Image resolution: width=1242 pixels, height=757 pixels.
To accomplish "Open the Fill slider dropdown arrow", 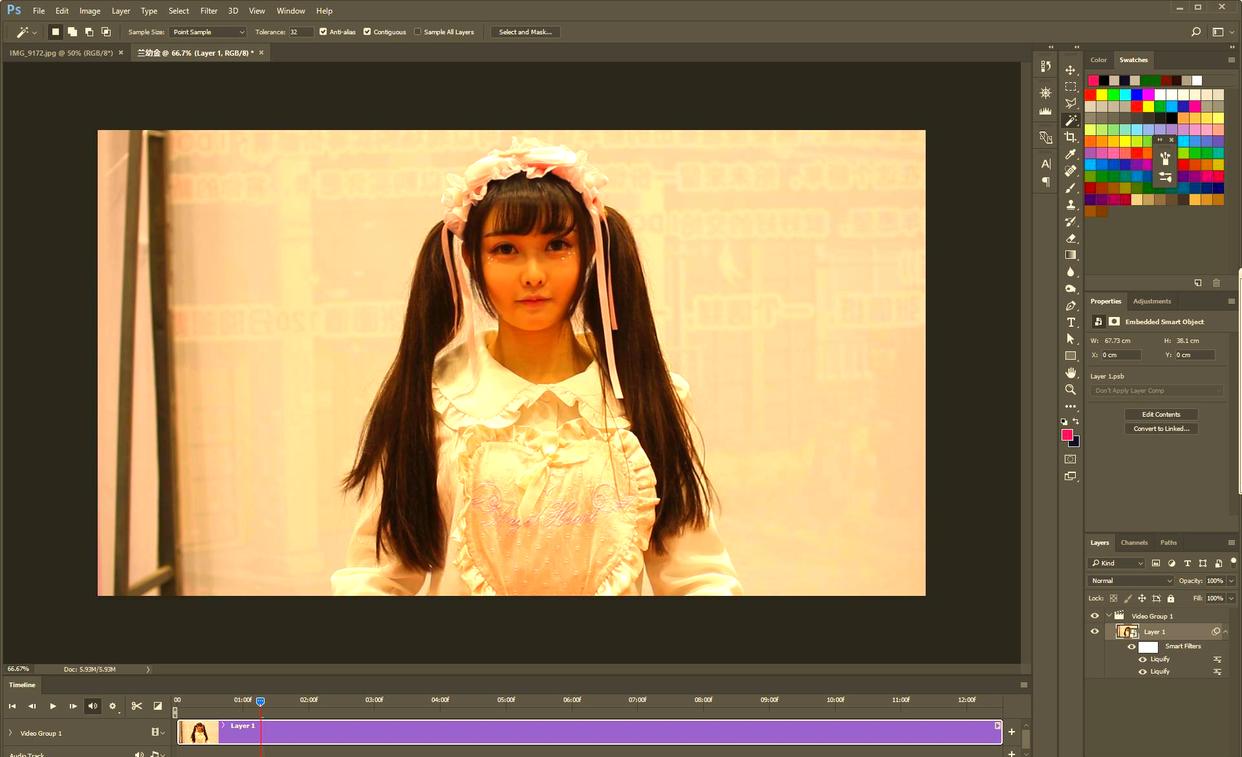I will [1231, 598].
